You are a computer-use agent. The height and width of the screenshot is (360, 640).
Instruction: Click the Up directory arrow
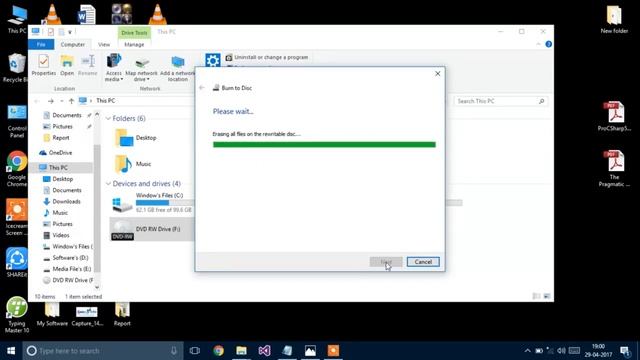click(71, 101)
